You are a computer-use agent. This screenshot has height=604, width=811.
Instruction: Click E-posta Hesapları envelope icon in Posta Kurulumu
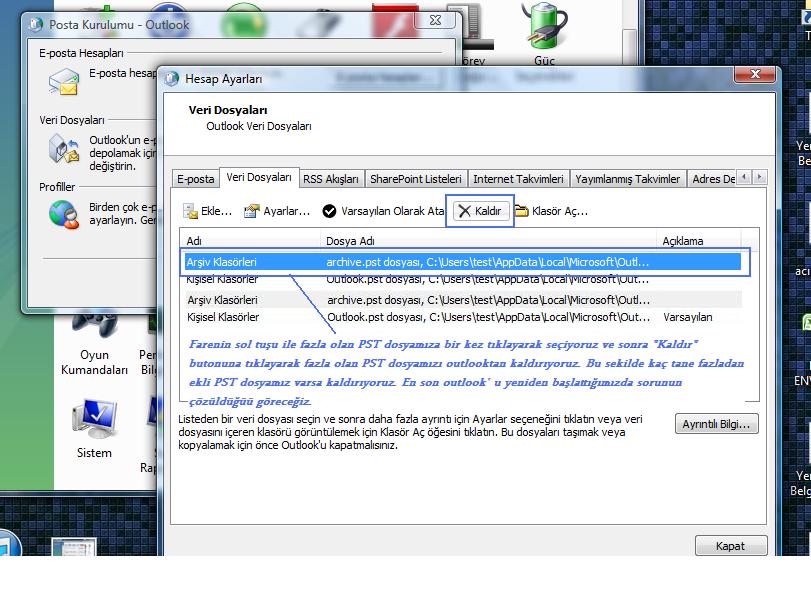tap(63, 82)
